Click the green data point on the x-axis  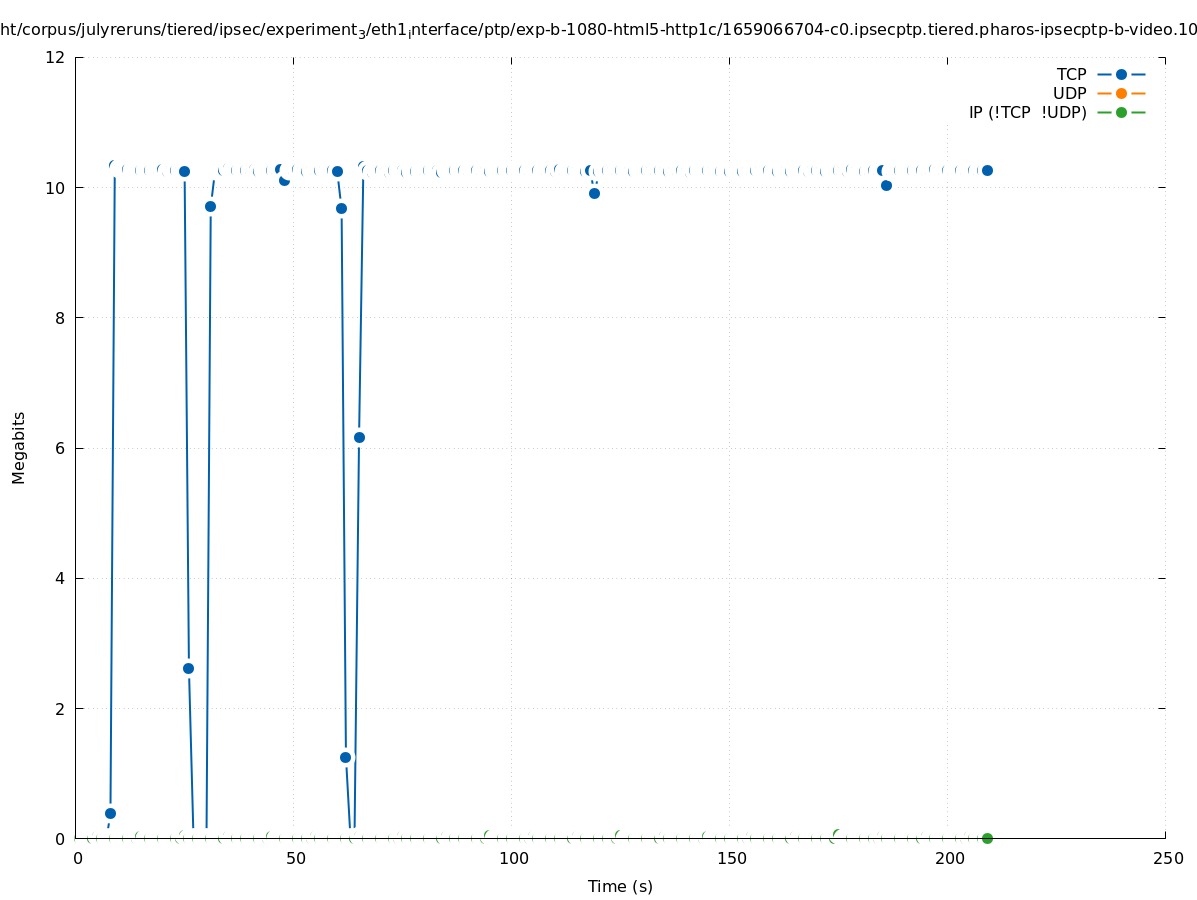click(x=987, y=838)
